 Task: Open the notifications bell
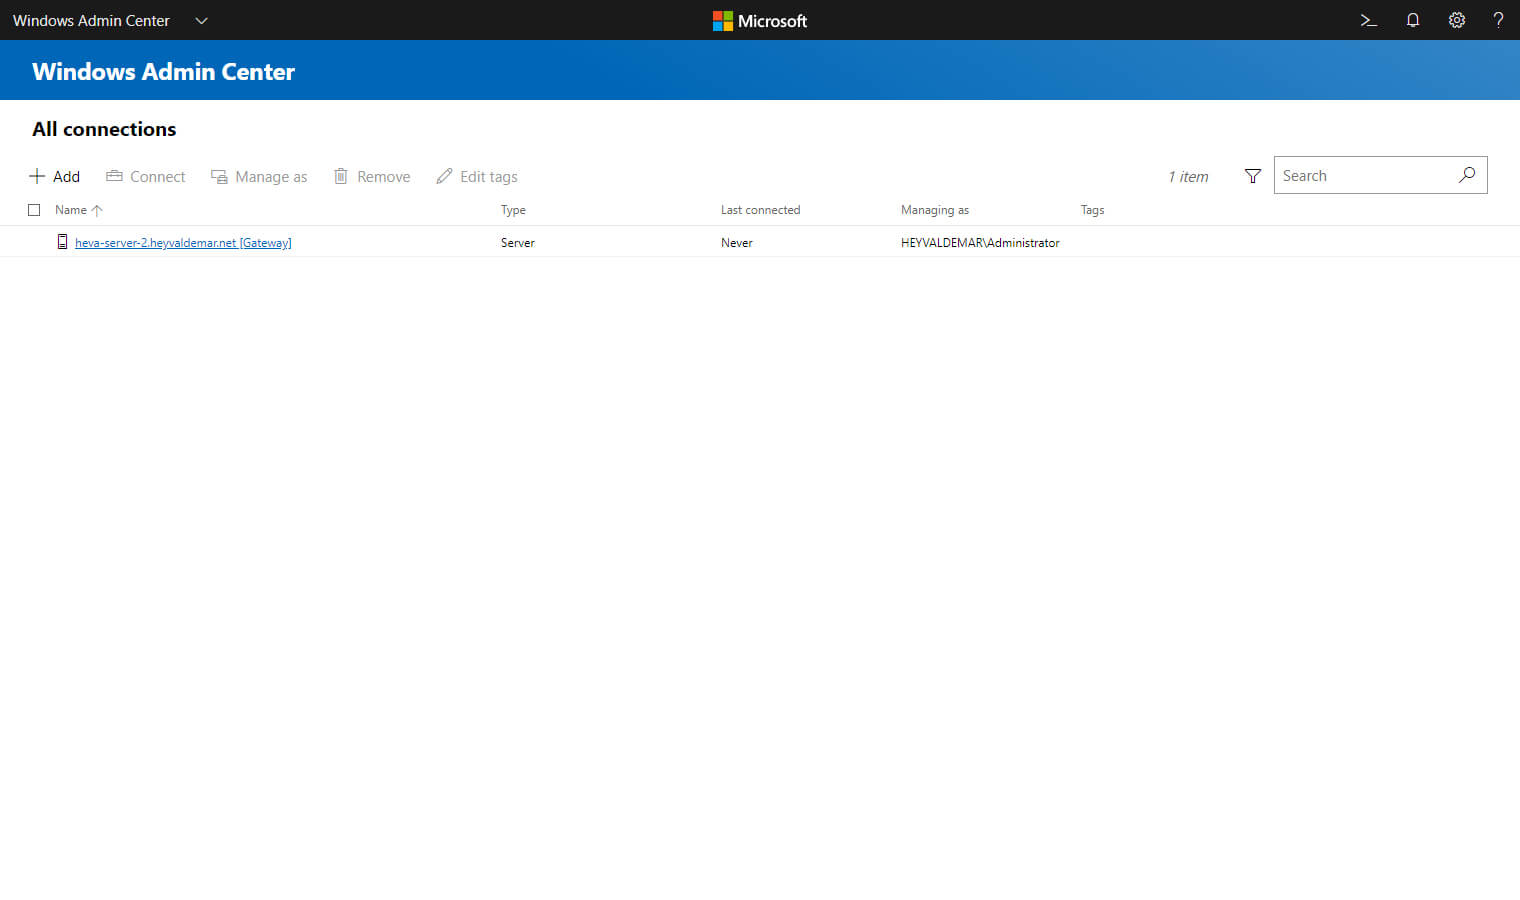click(x=1413, y=20)
